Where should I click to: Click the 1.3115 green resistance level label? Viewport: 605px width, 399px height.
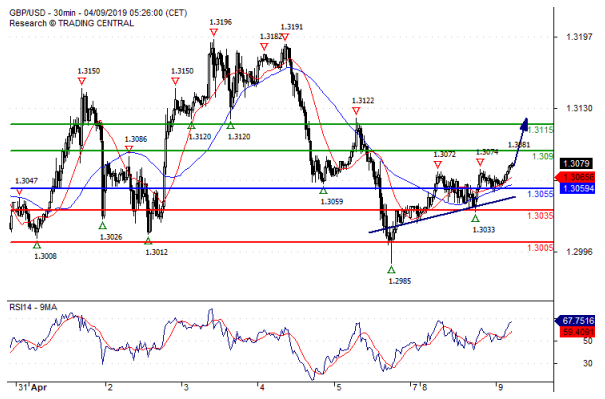540,130
